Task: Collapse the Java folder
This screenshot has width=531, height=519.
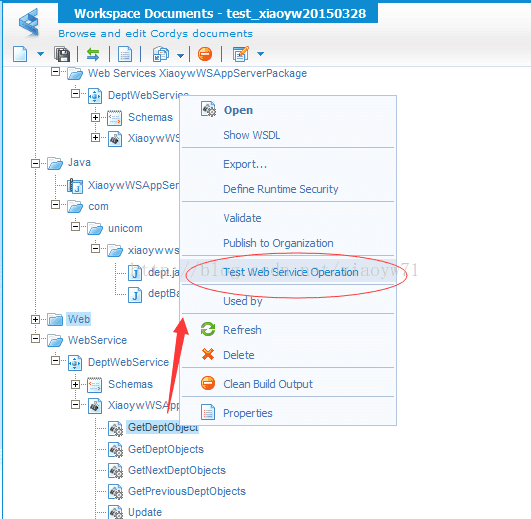Action: coord(35,164)
